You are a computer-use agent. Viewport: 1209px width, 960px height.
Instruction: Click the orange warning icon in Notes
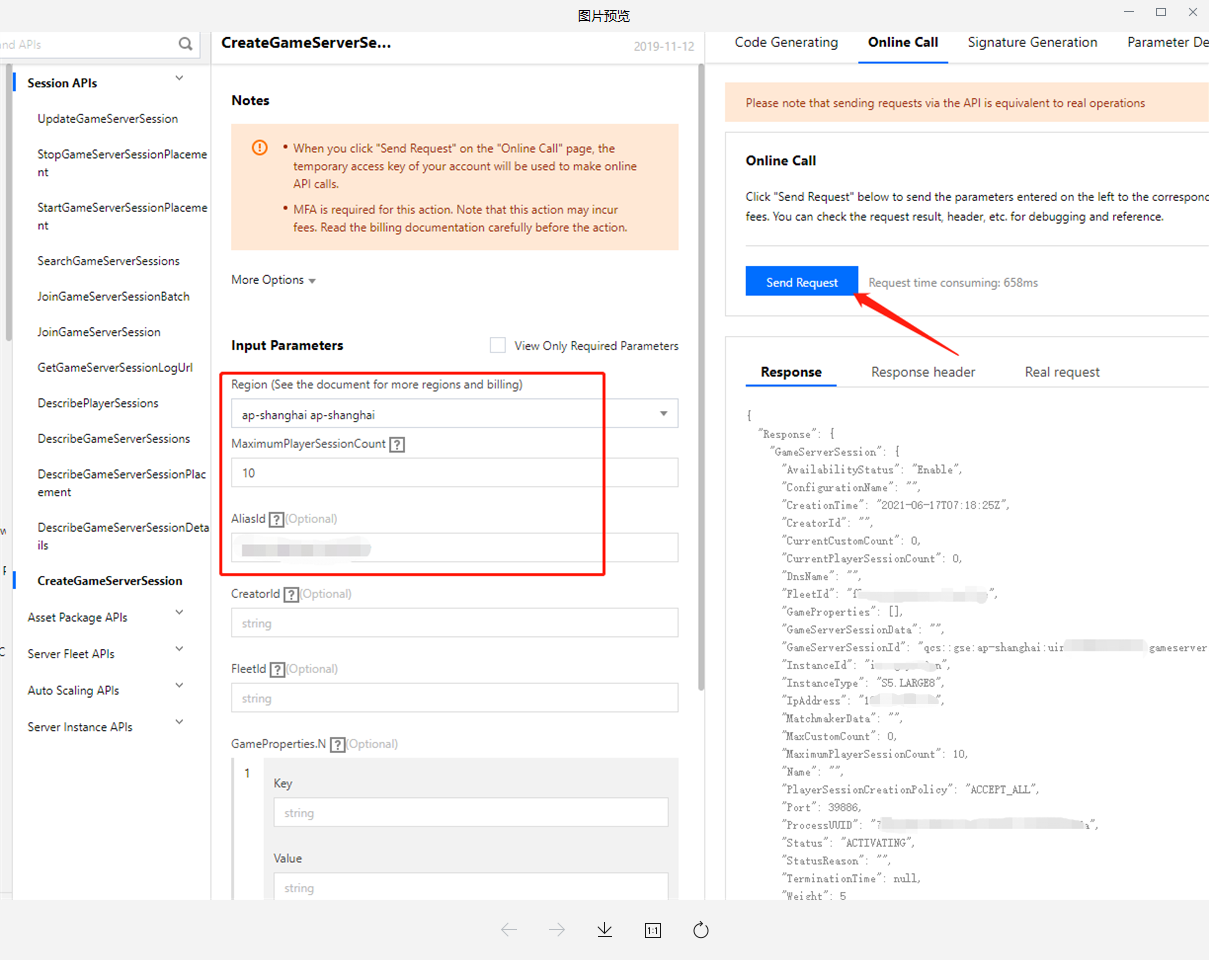tap(260, 148)
